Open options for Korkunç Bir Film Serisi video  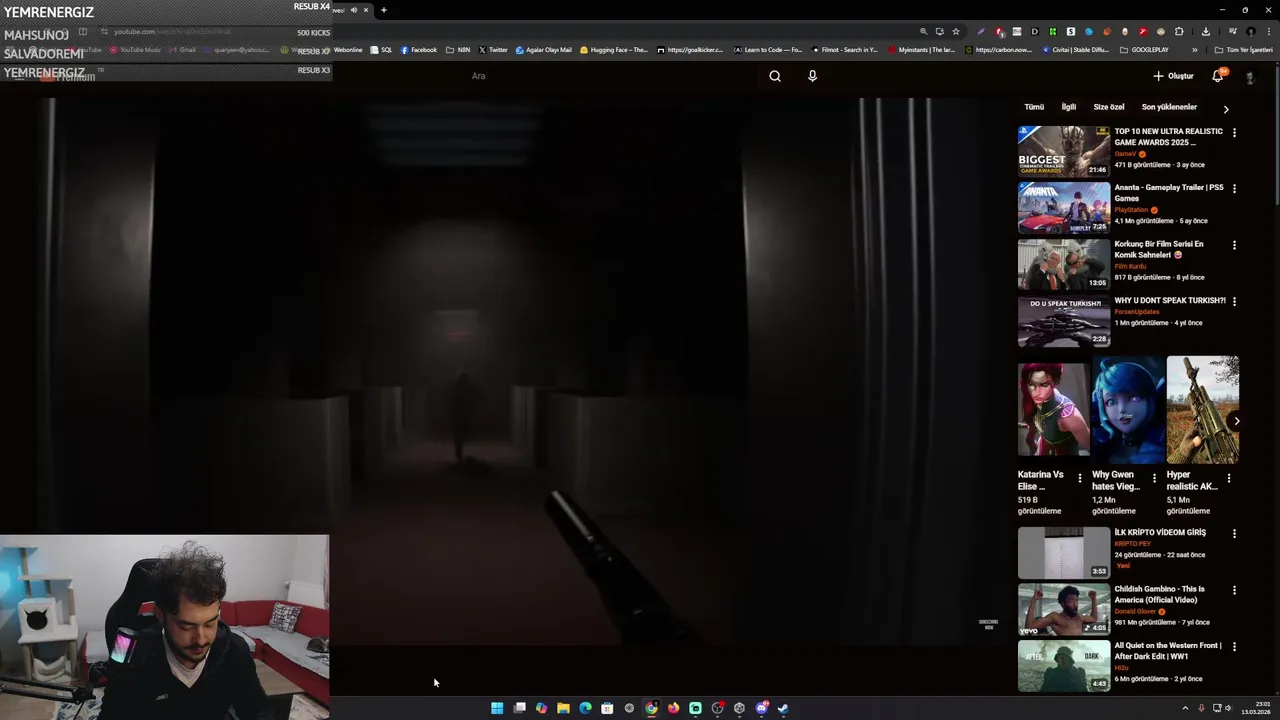(x=1234, y=245)
